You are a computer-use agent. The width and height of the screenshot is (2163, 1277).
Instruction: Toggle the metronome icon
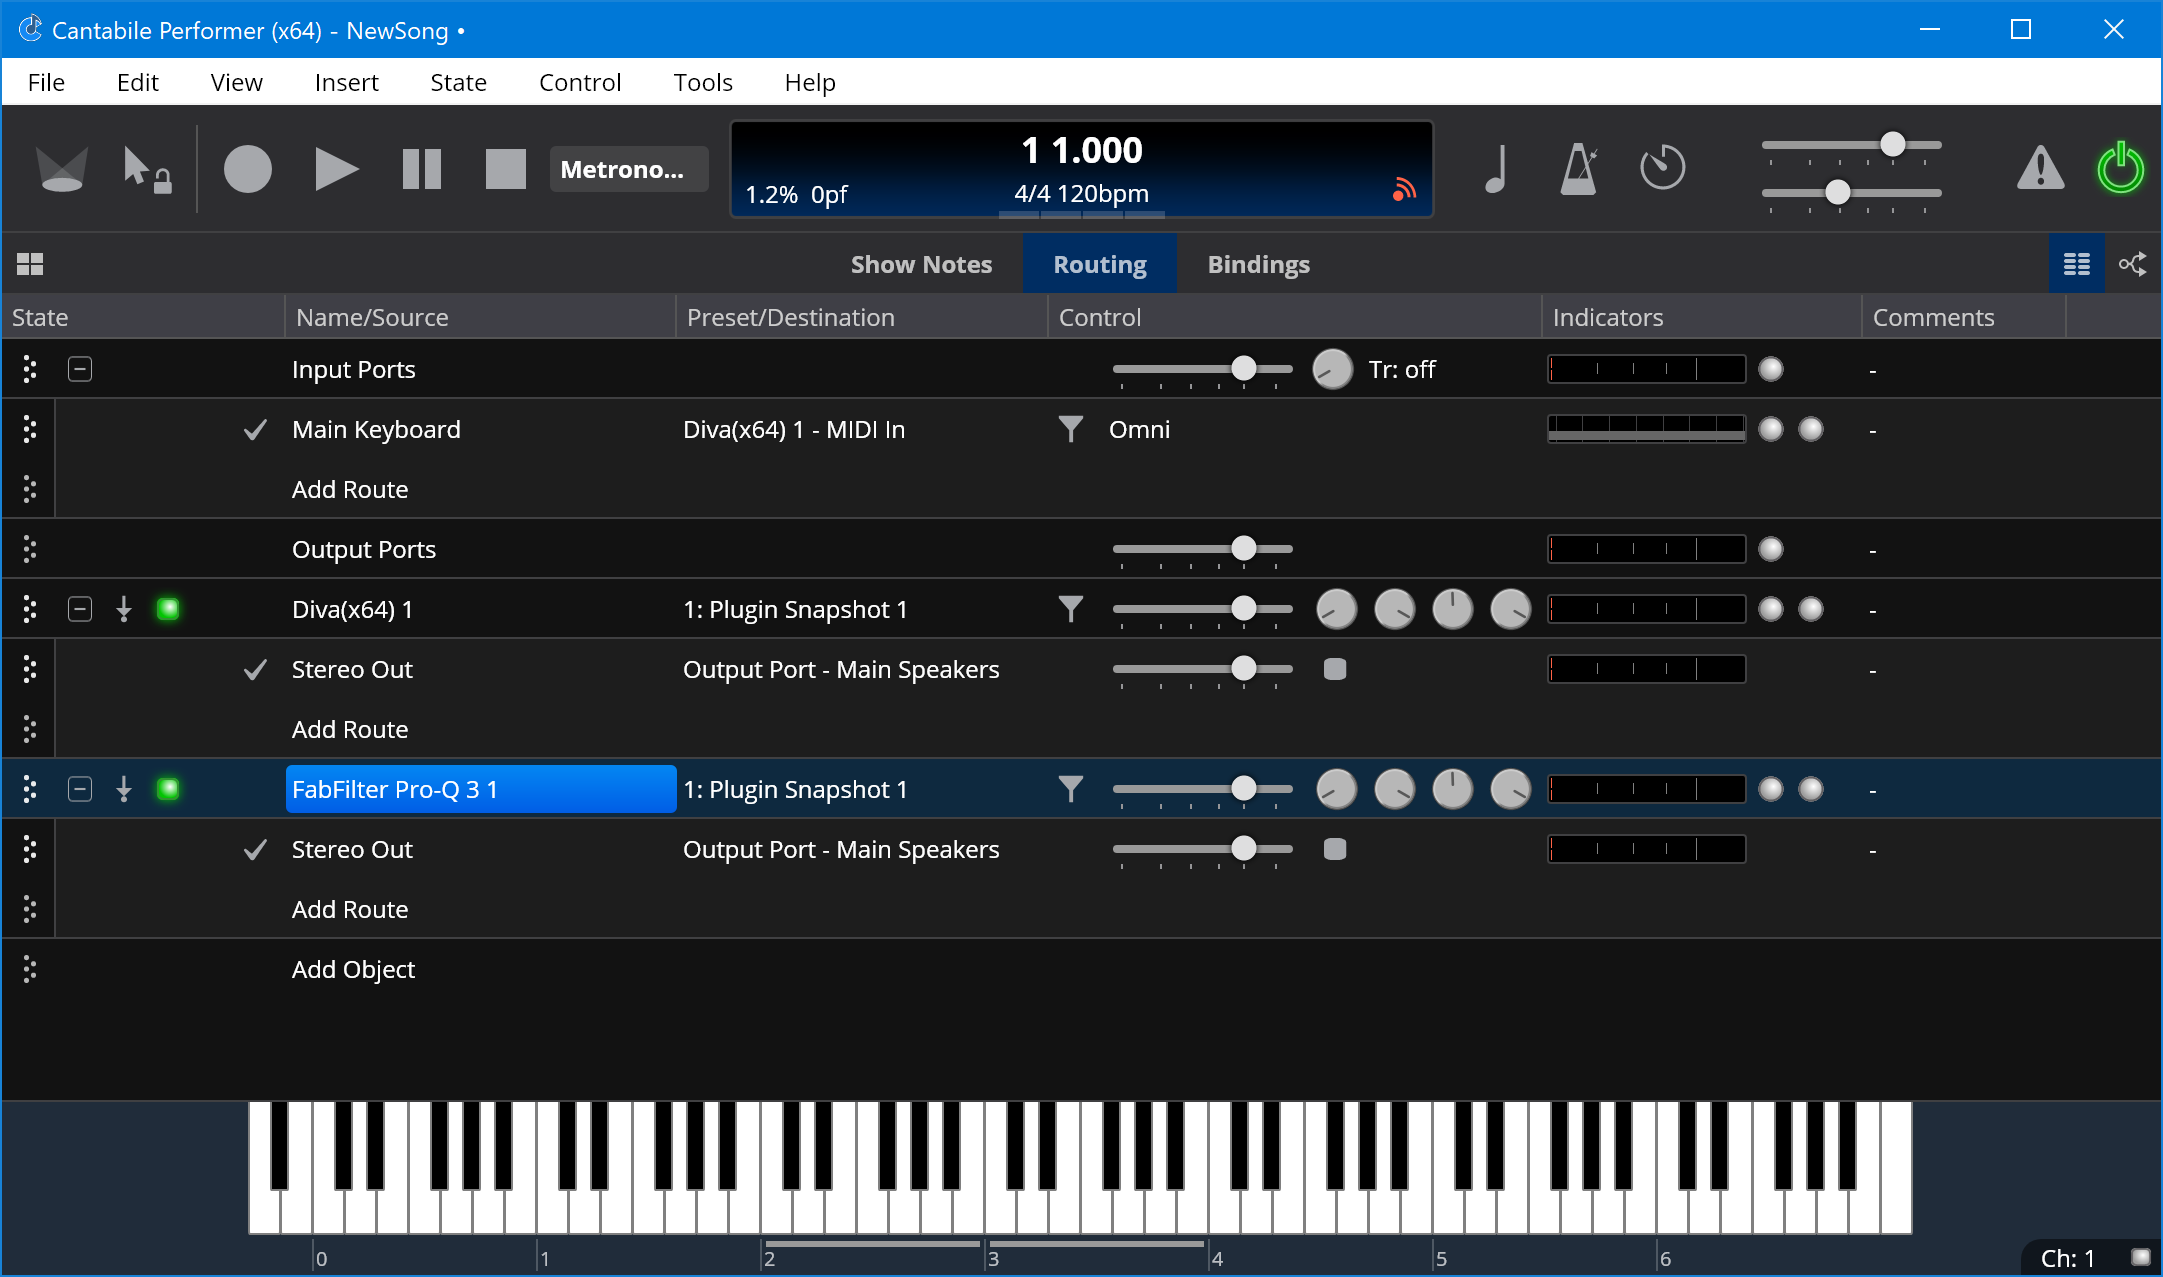pyautogui.click(x=1579, y=168)
